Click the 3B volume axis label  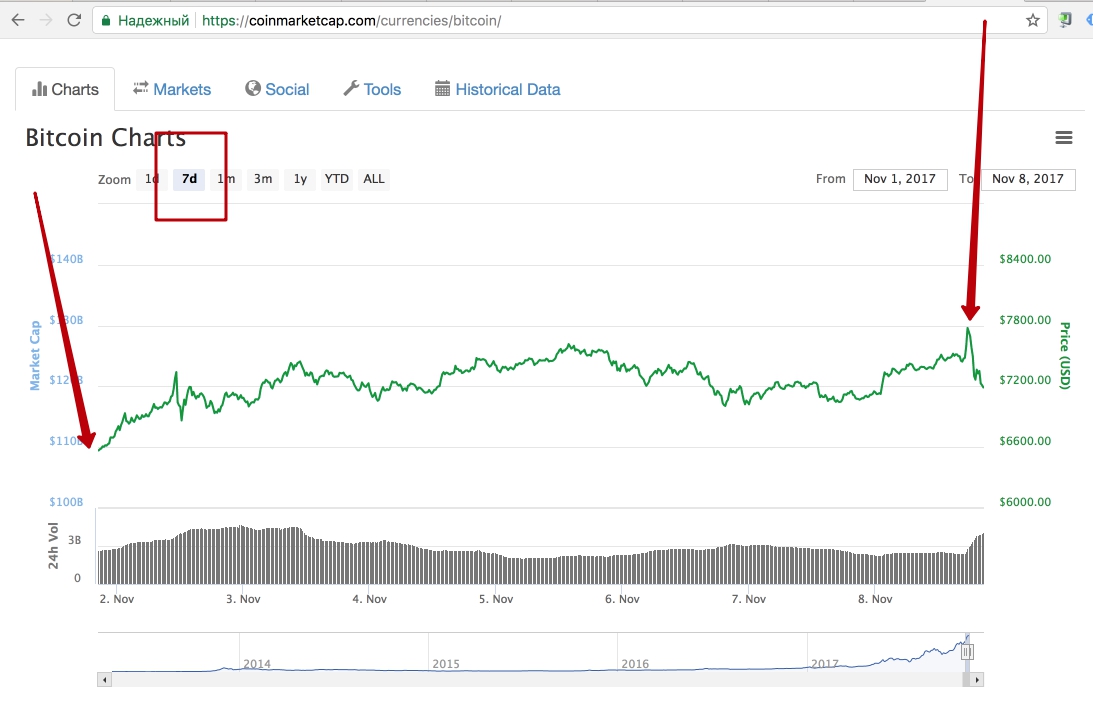pos(75,540)
